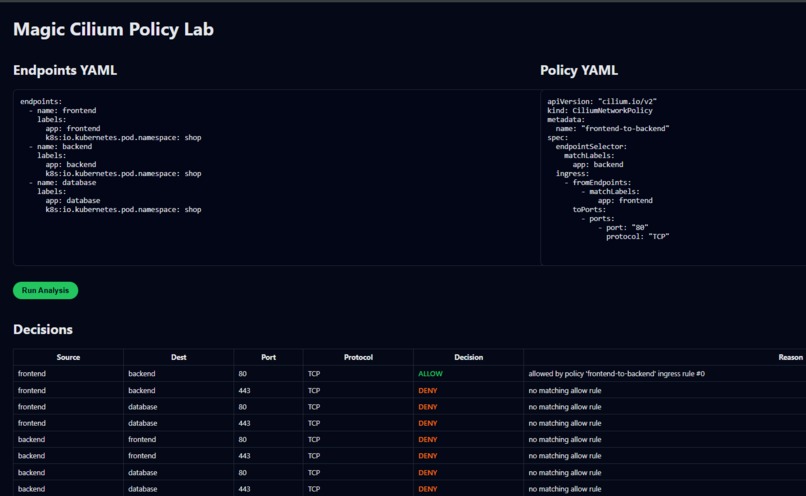Click ALLOW in the frontend-to-backend port 80 row
This screenshot has width=806, height=496.
[x=430, y=374]
